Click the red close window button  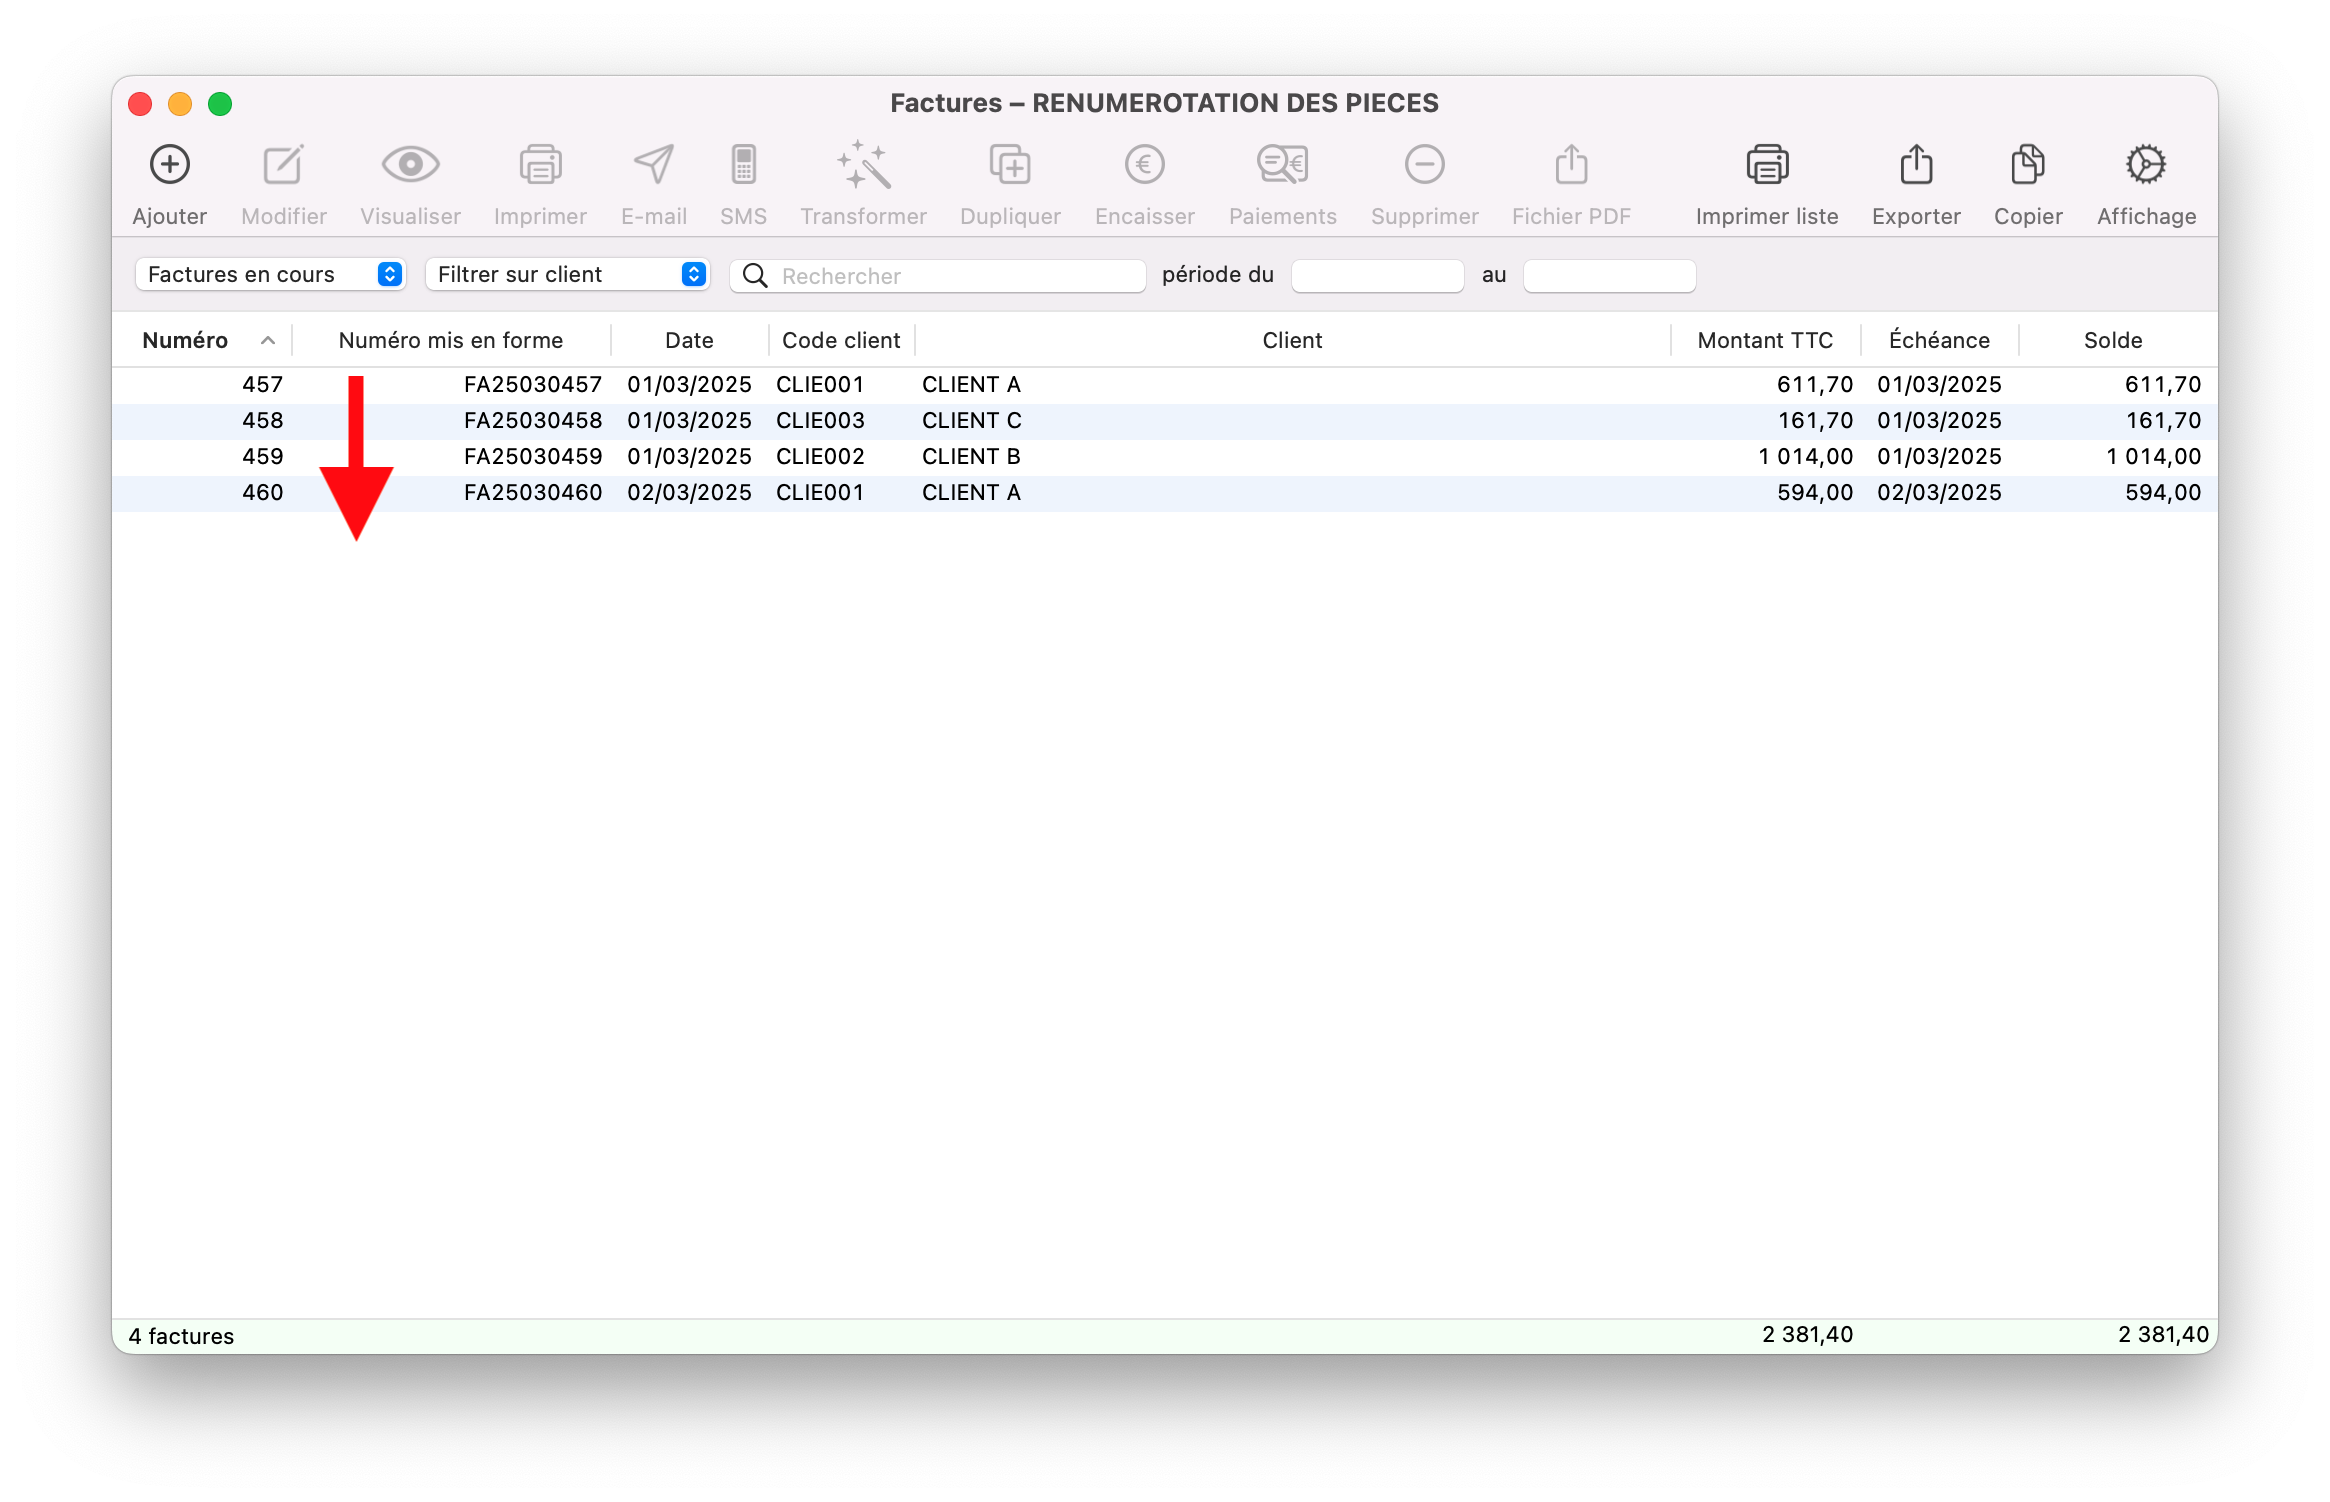pyautogui.click(x=140, y=104)
